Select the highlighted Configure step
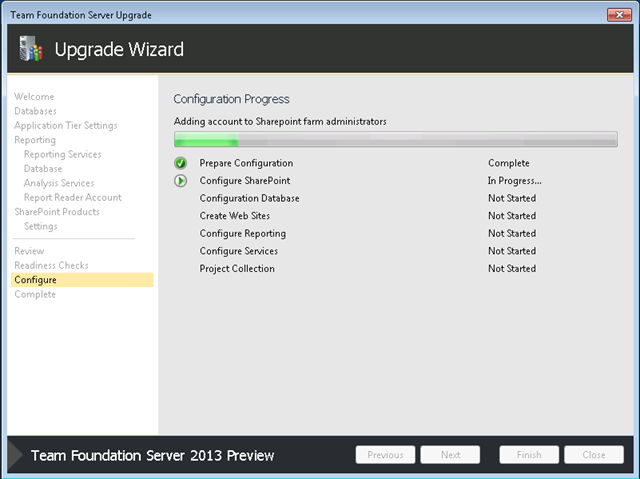640x479 pixels. point(36,280)
